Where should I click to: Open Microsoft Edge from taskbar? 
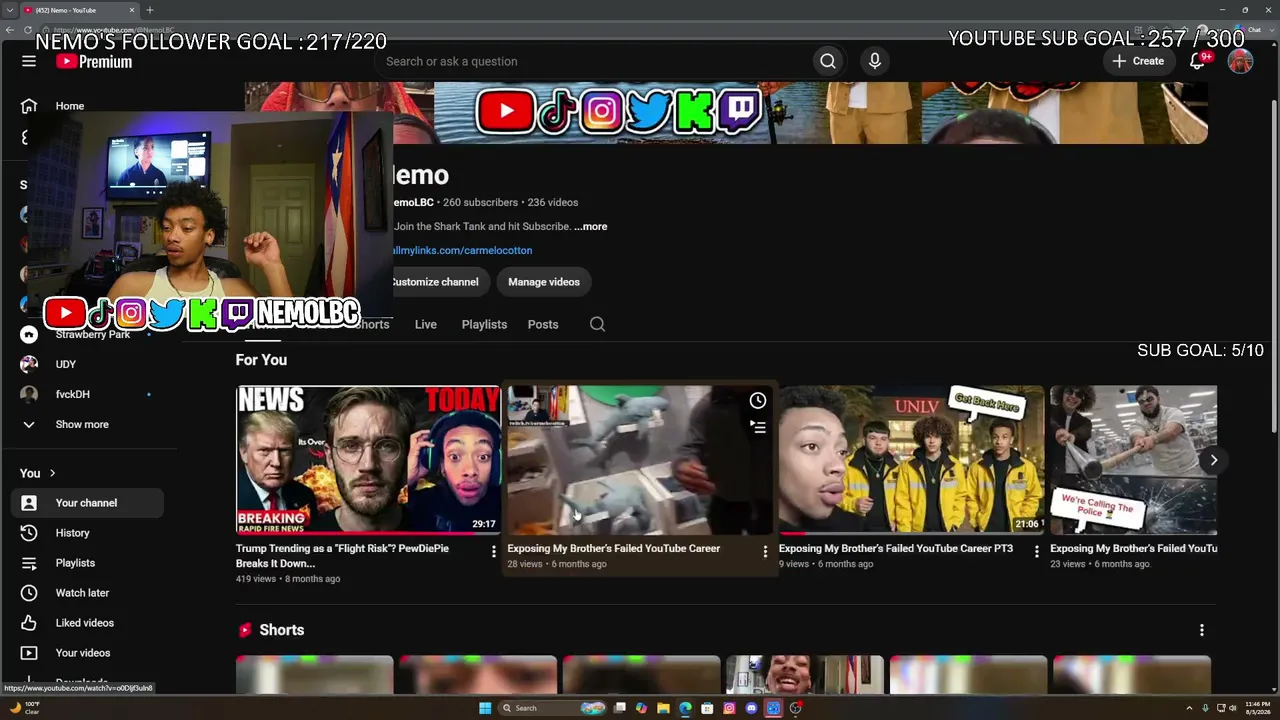[685, 708]
